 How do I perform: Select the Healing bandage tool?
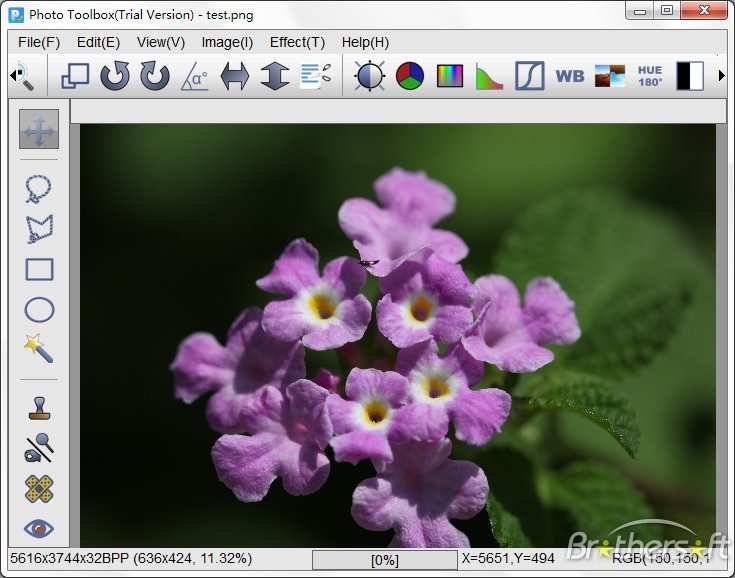click(39, 489)
